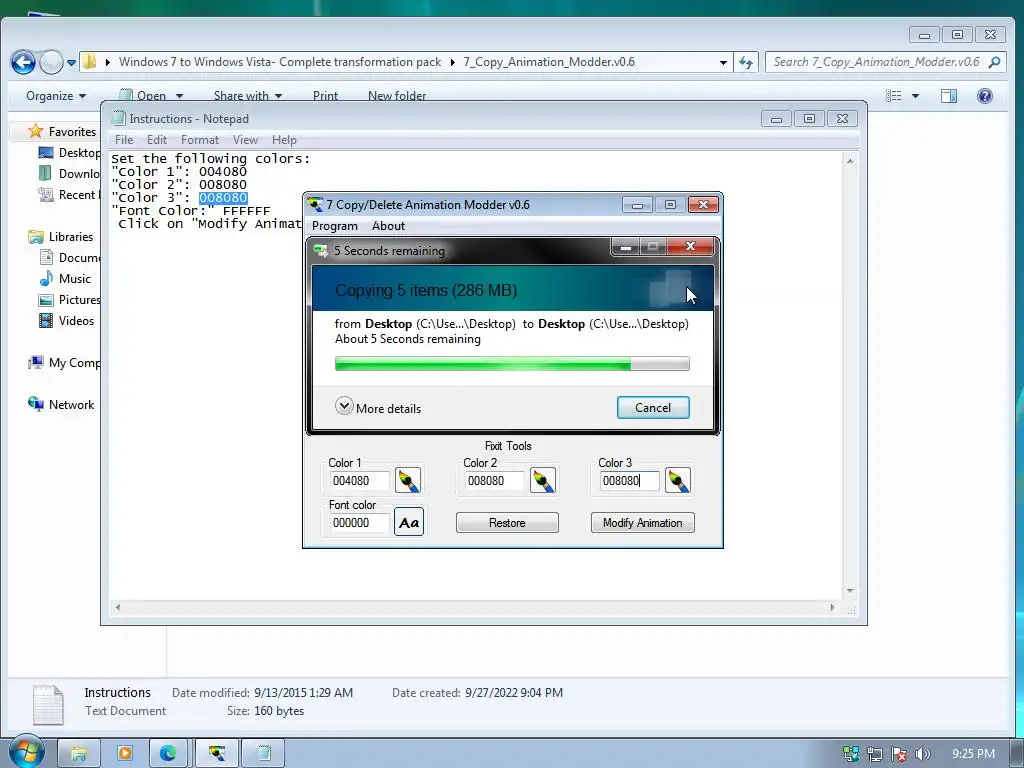The width and height of the screenshot is (1024, 768).
Task: Open Notepad Help menu
Action: click(x=284, y=140)
